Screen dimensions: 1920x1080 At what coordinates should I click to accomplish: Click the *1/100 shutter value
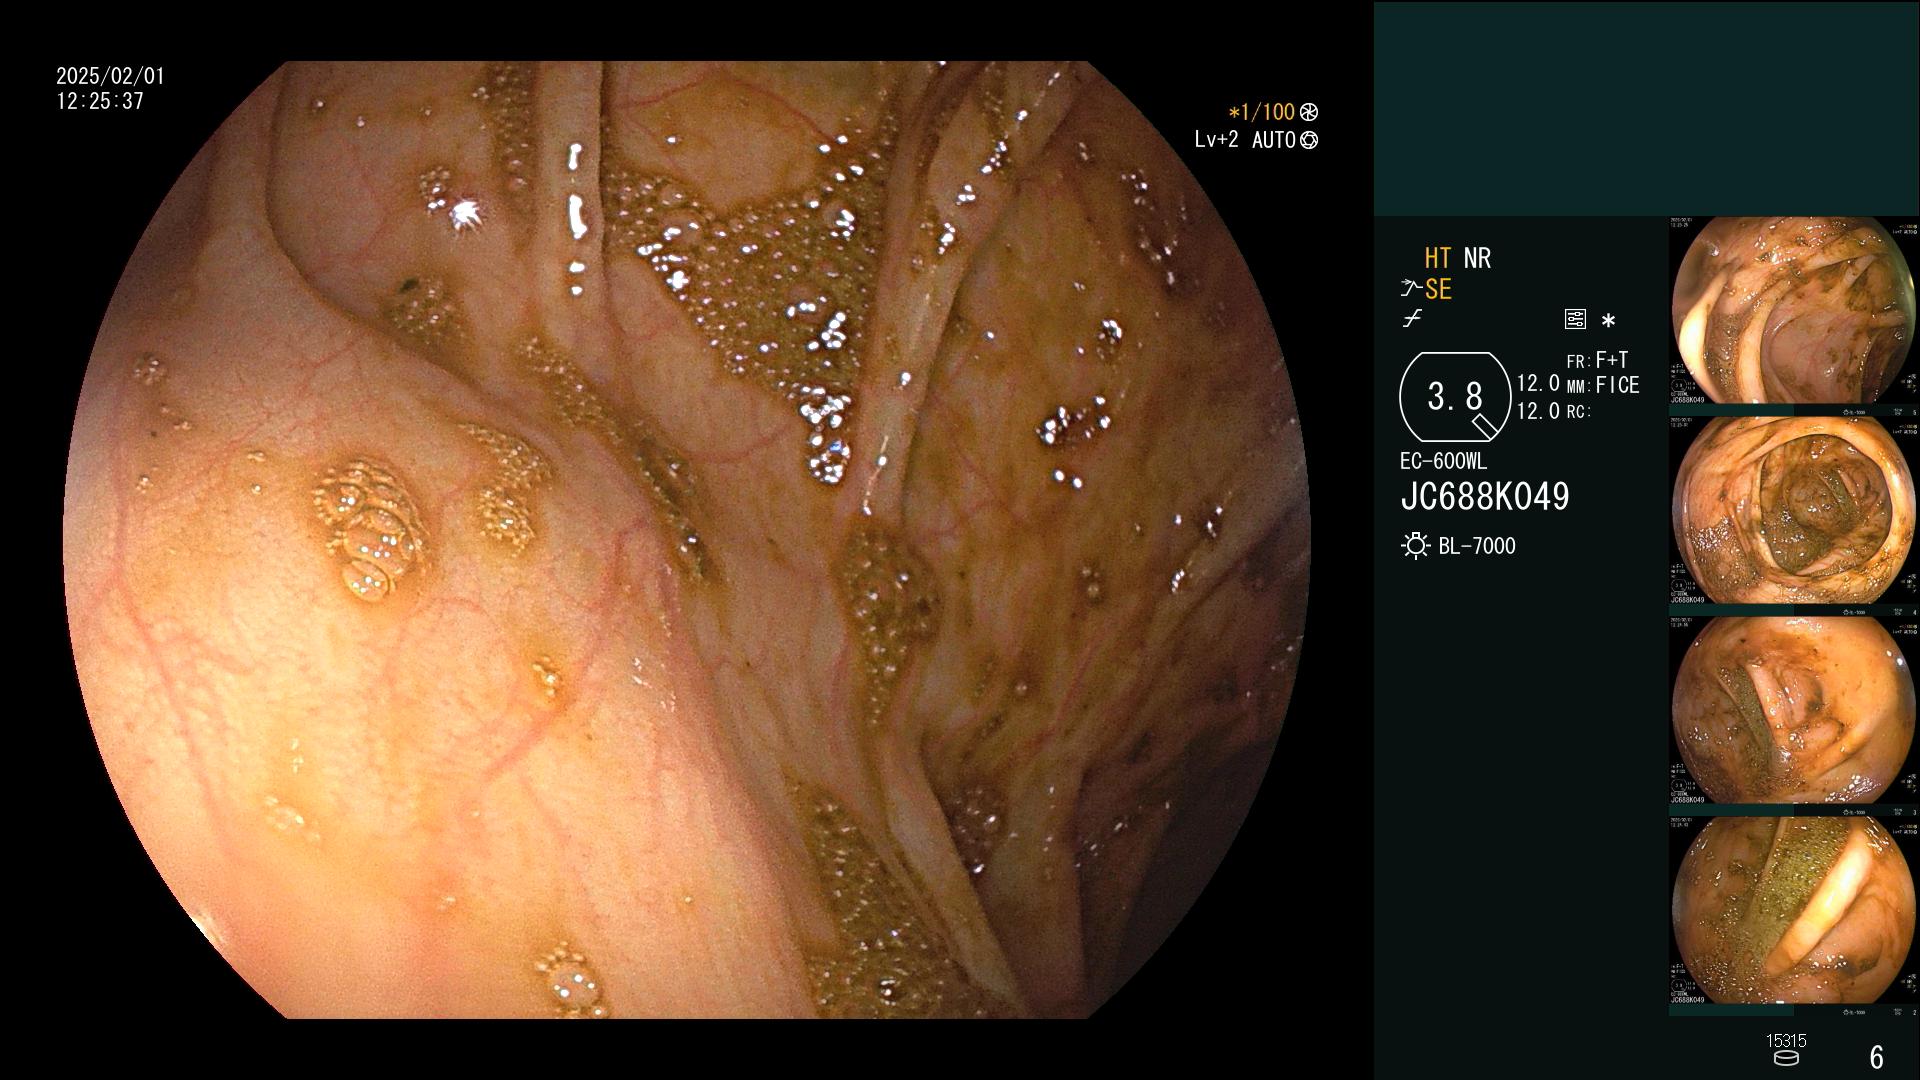click(x=1261, y=112)
